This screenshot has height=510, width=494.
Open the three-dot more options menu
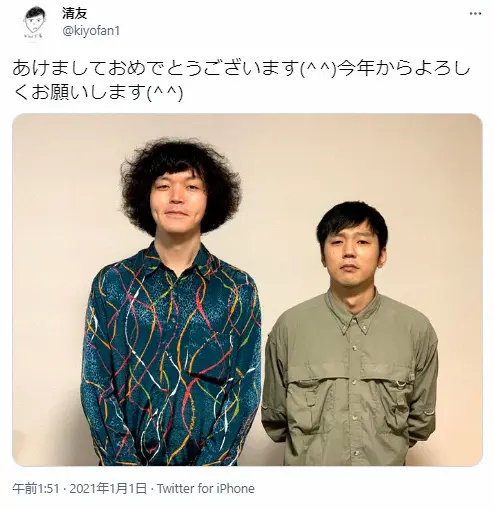point(475,14)
